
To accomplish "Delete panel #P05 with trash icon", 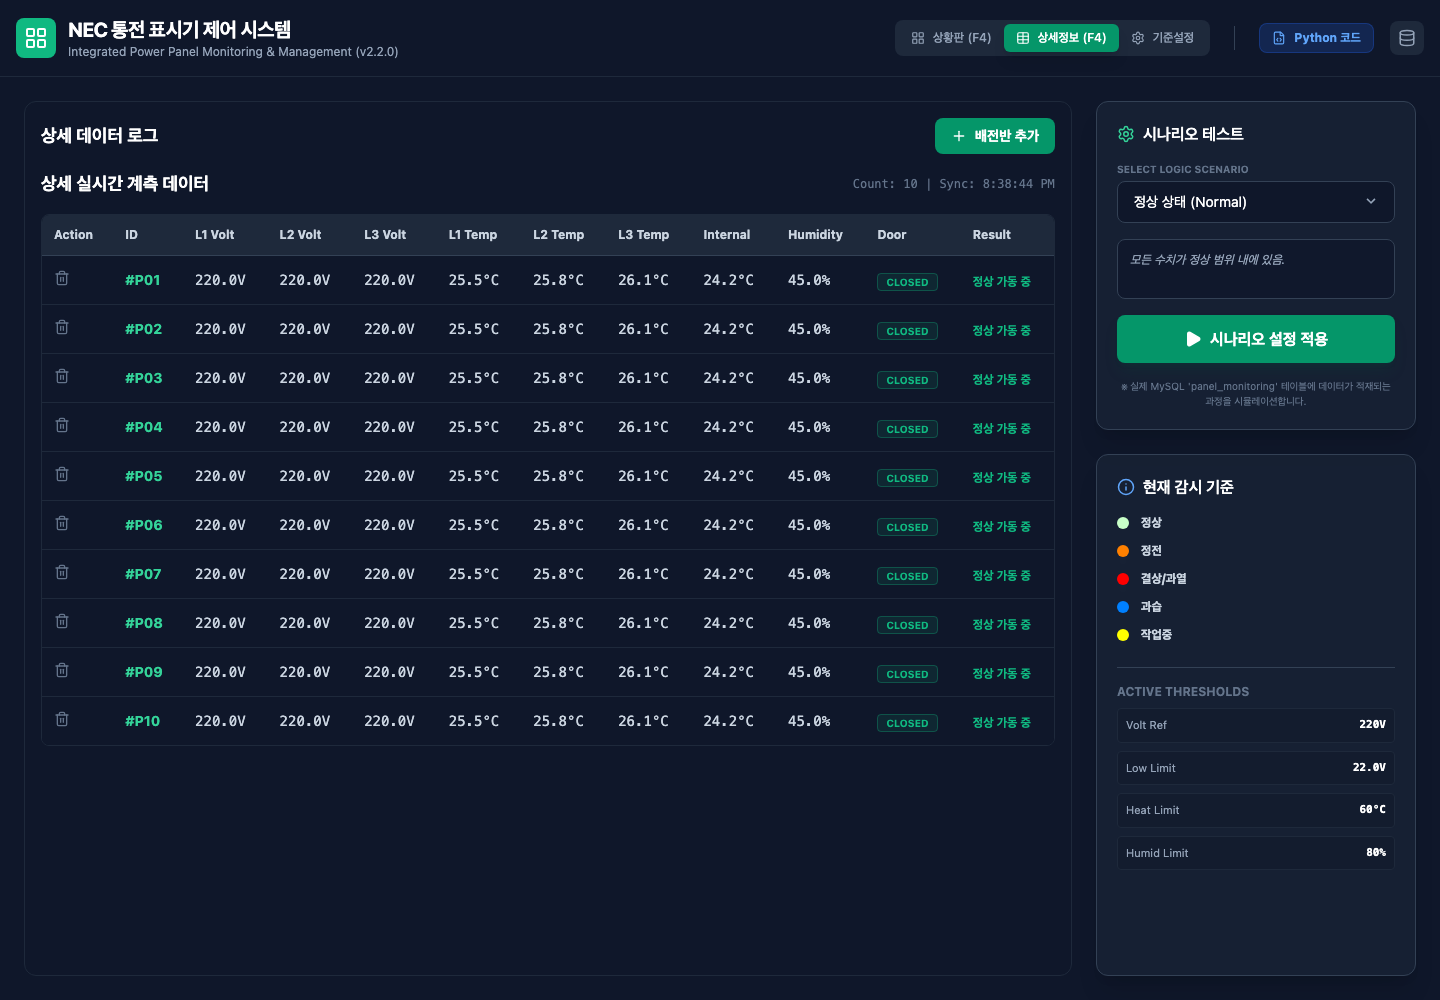I will pos(62,474).
